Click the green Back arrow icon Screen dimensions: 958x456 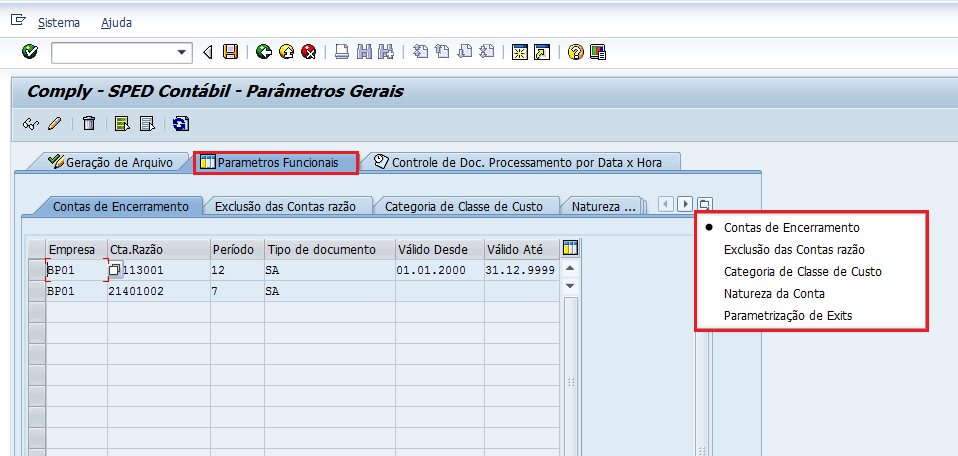point(263,52)
